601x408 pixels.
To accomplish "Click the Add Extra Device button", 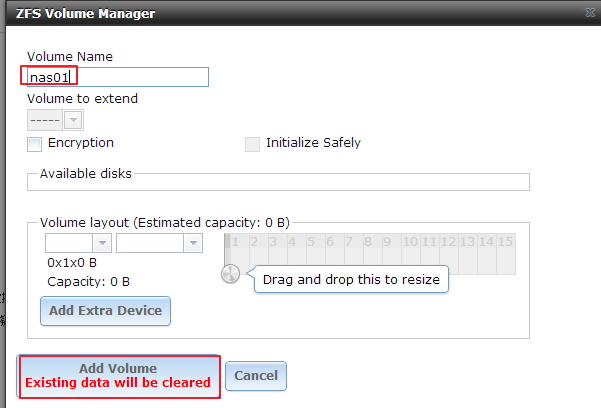I will point(105,311).
